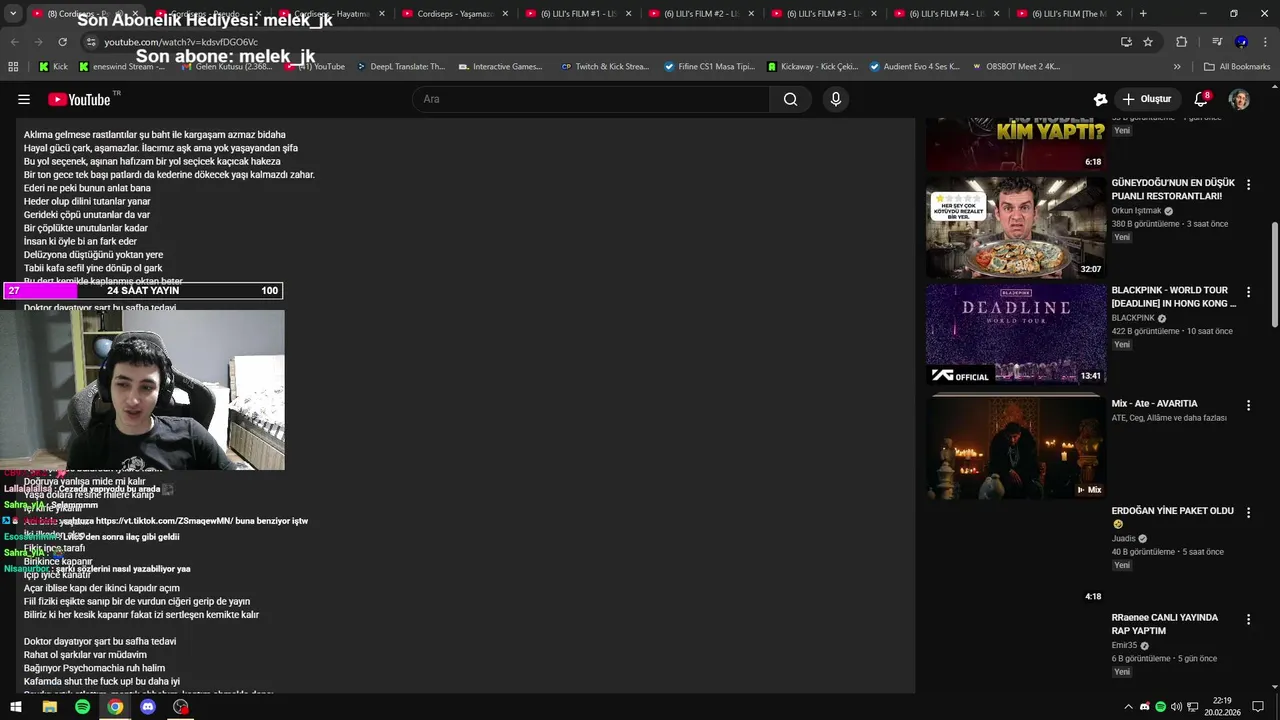The image size is (1280, 720).
Task: Go back in browser history
Action: (14, 42)
